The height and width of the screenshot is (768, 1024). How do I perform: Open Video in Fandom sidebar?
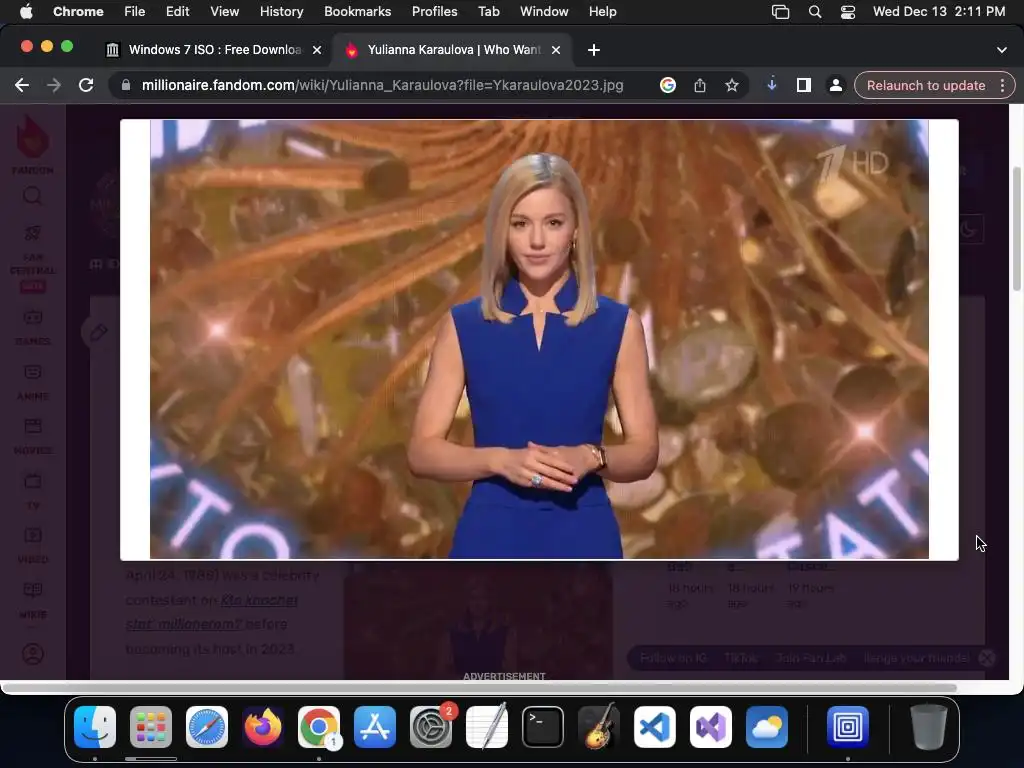point(33,545)
